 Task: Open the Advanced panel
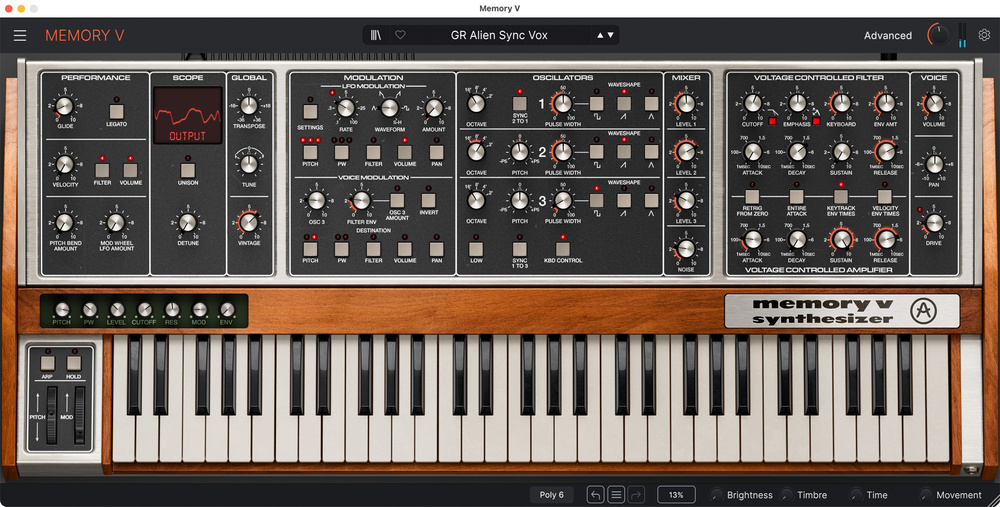(887, 36)
